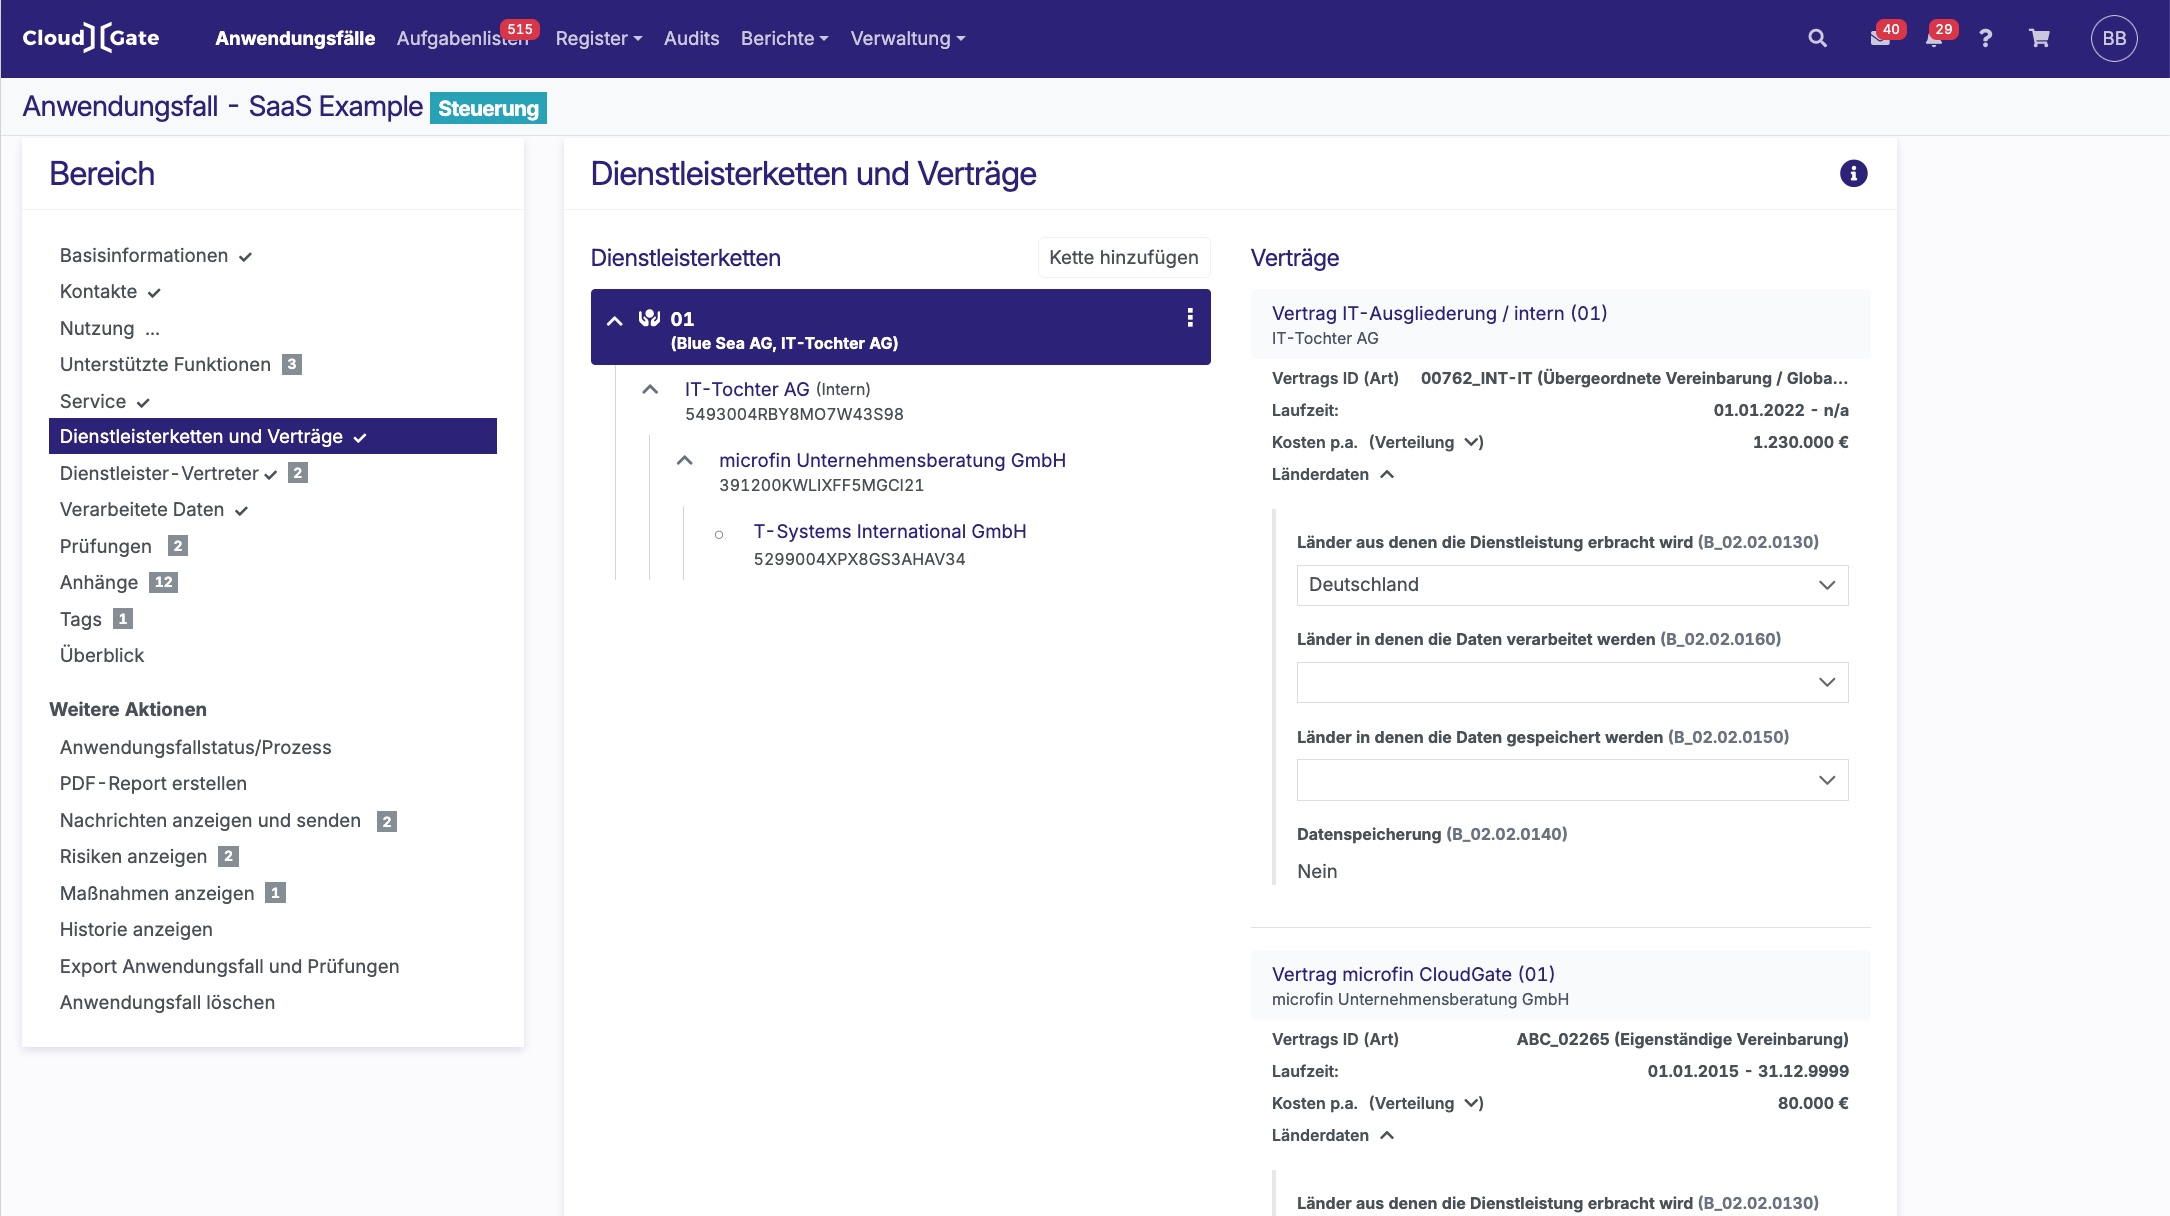This screenshot has height=1216, width=2170.
Task: Open the Register menu
Action: click(598, 38)
